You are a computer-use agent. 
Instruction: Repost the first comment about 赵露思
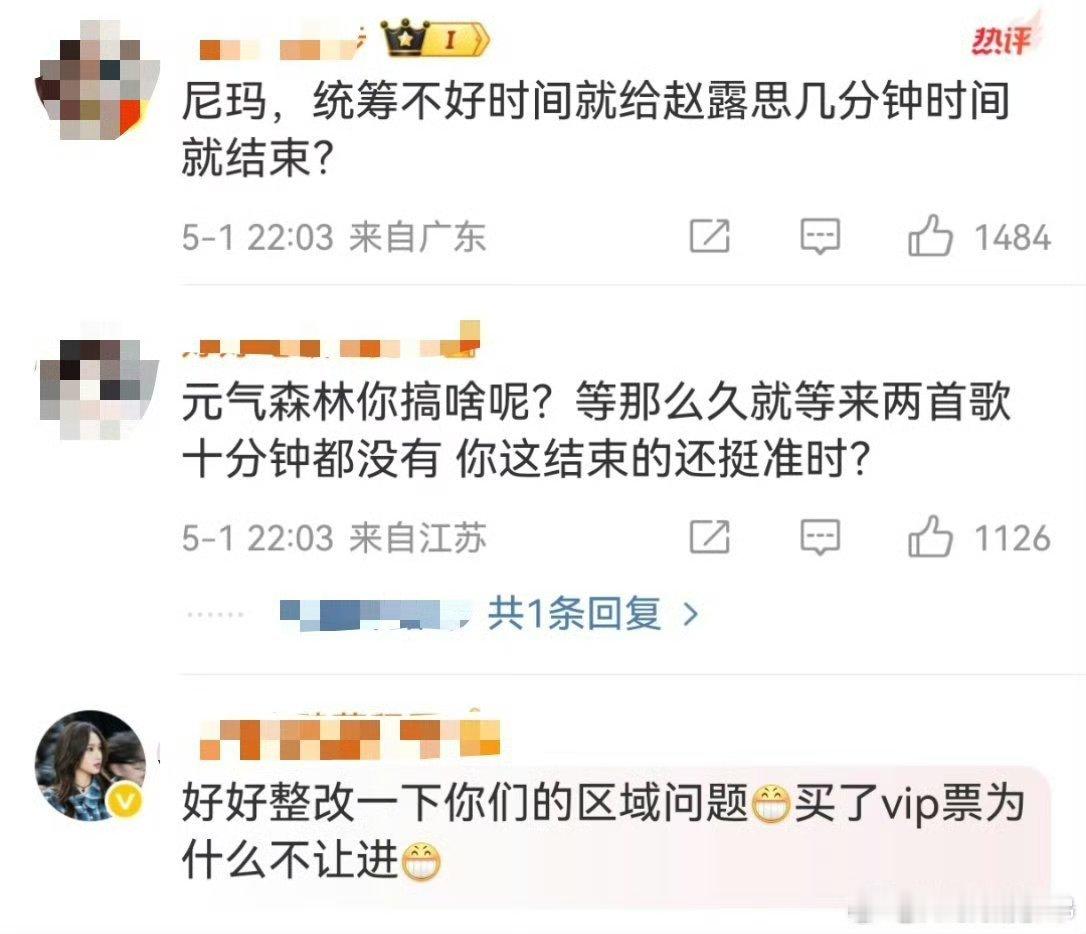coord(710,236)
